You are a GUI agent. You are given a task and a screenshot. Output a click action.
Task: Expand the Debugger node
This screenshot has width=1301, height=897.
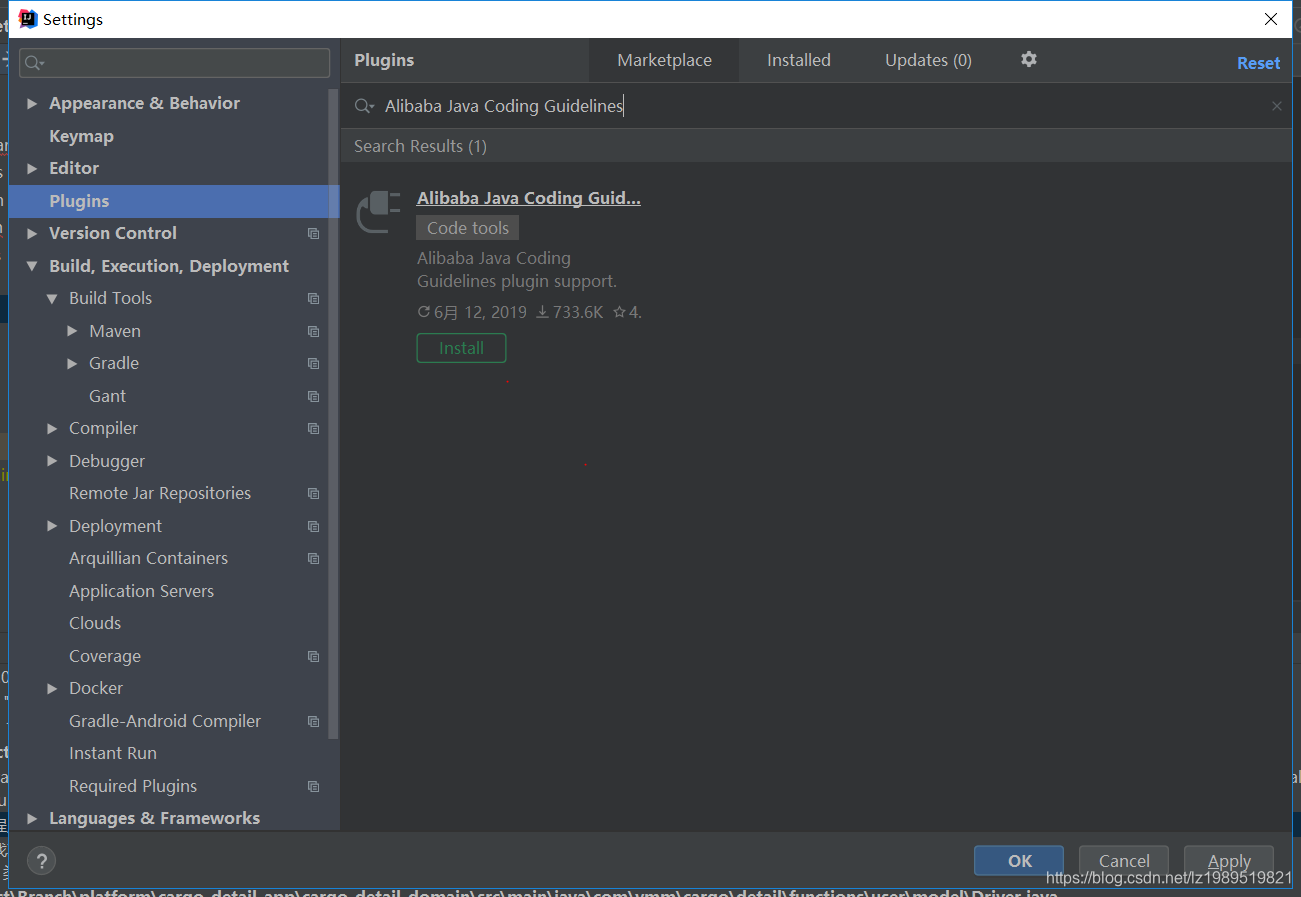coord(52,461)
